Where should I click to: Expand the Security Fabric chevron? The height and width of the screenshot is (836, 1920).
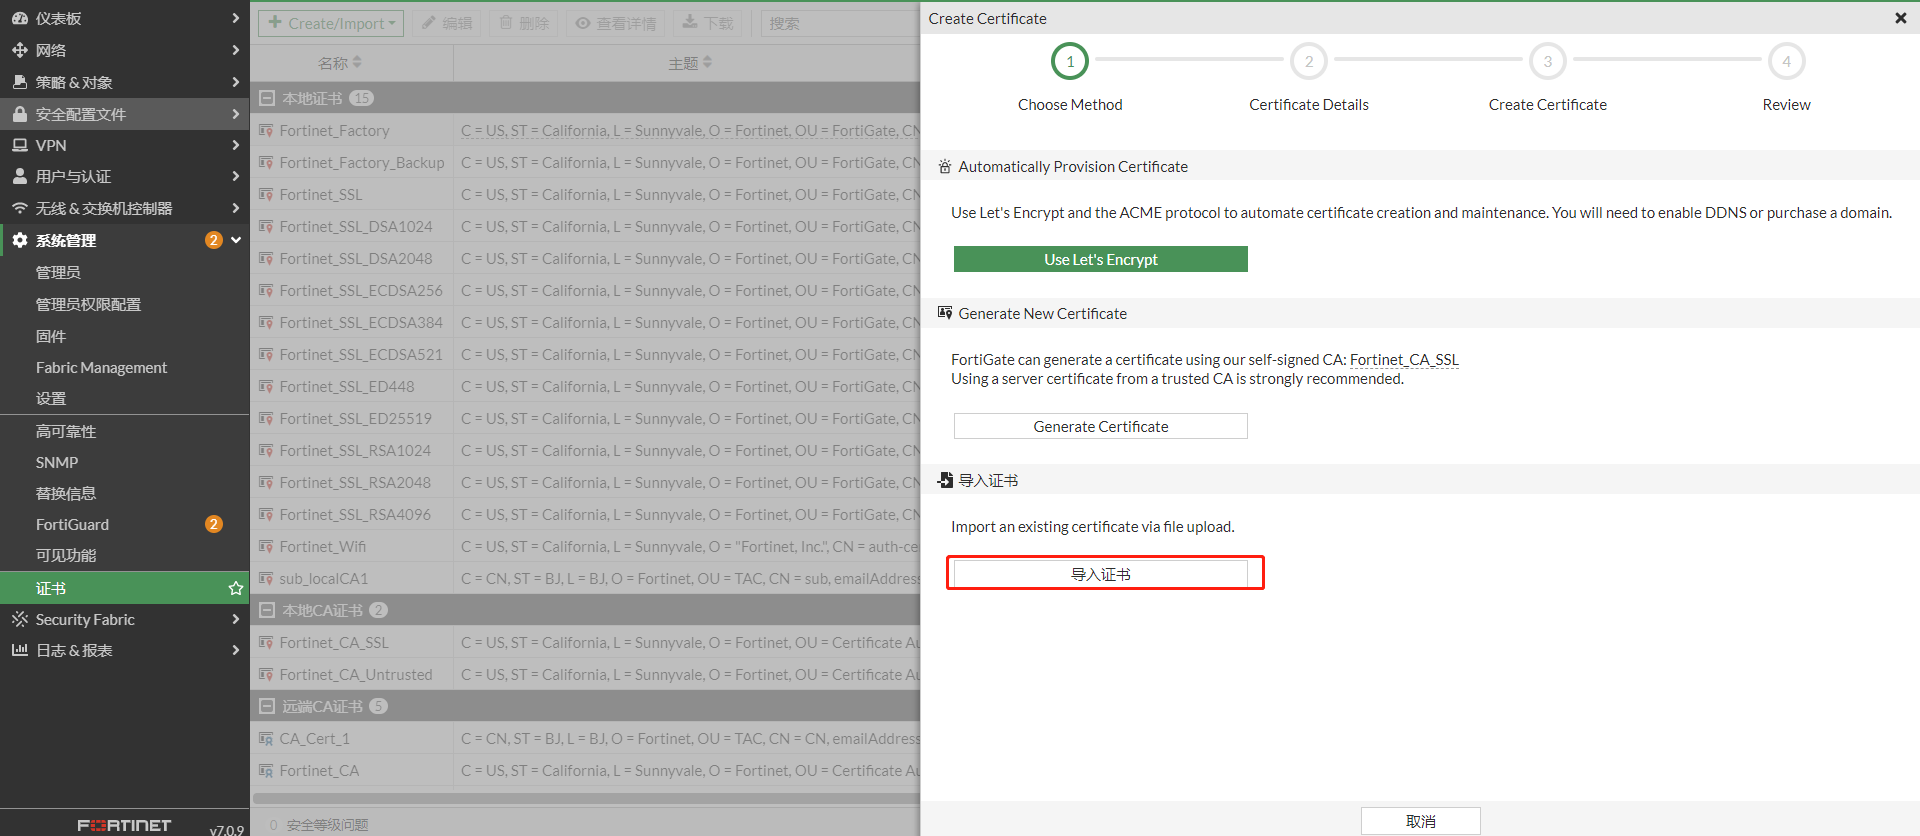(x=236, y=619)
